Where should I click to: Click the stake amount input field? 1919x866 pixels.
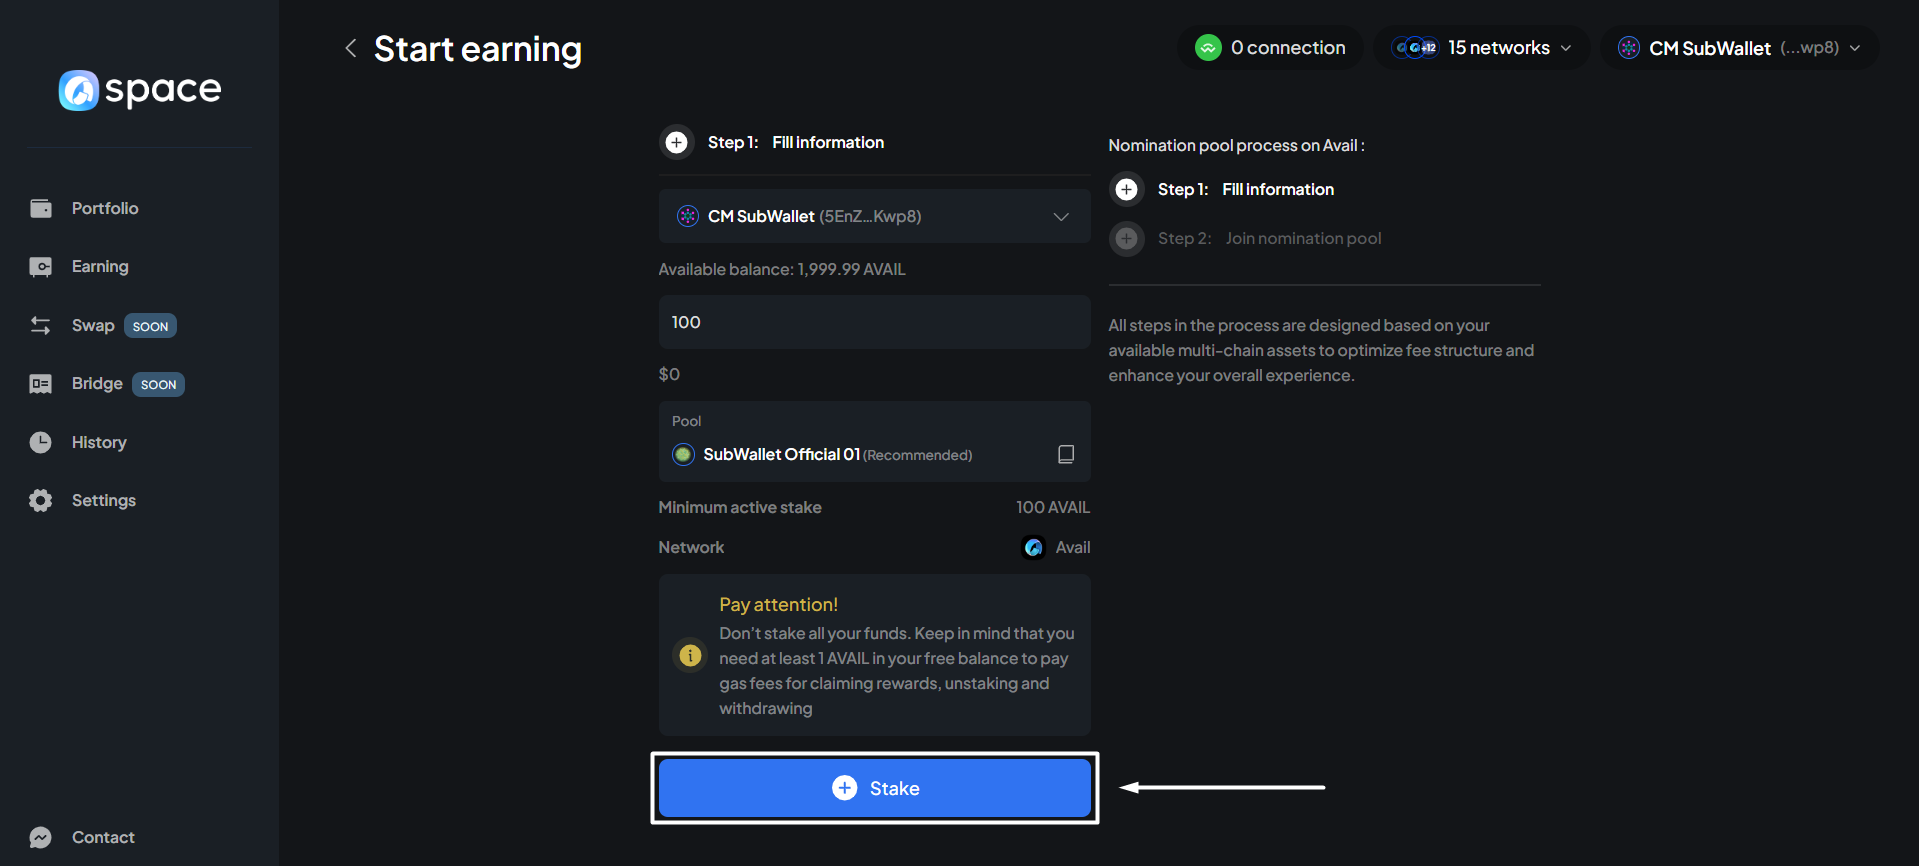click(873, 322)
